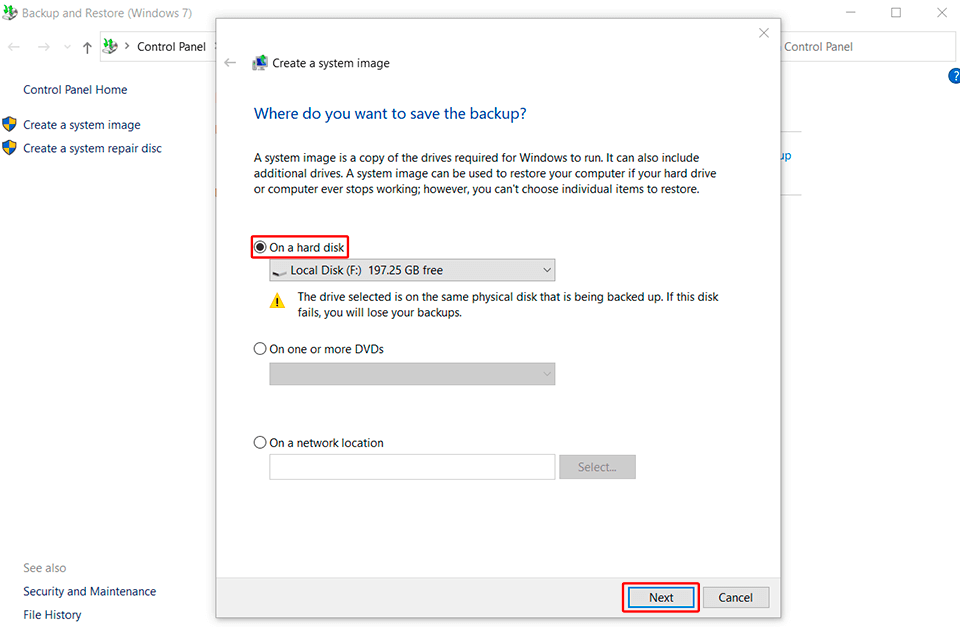
Task: Click 'Create a system image' sidebar link
Action: (82, 125)
